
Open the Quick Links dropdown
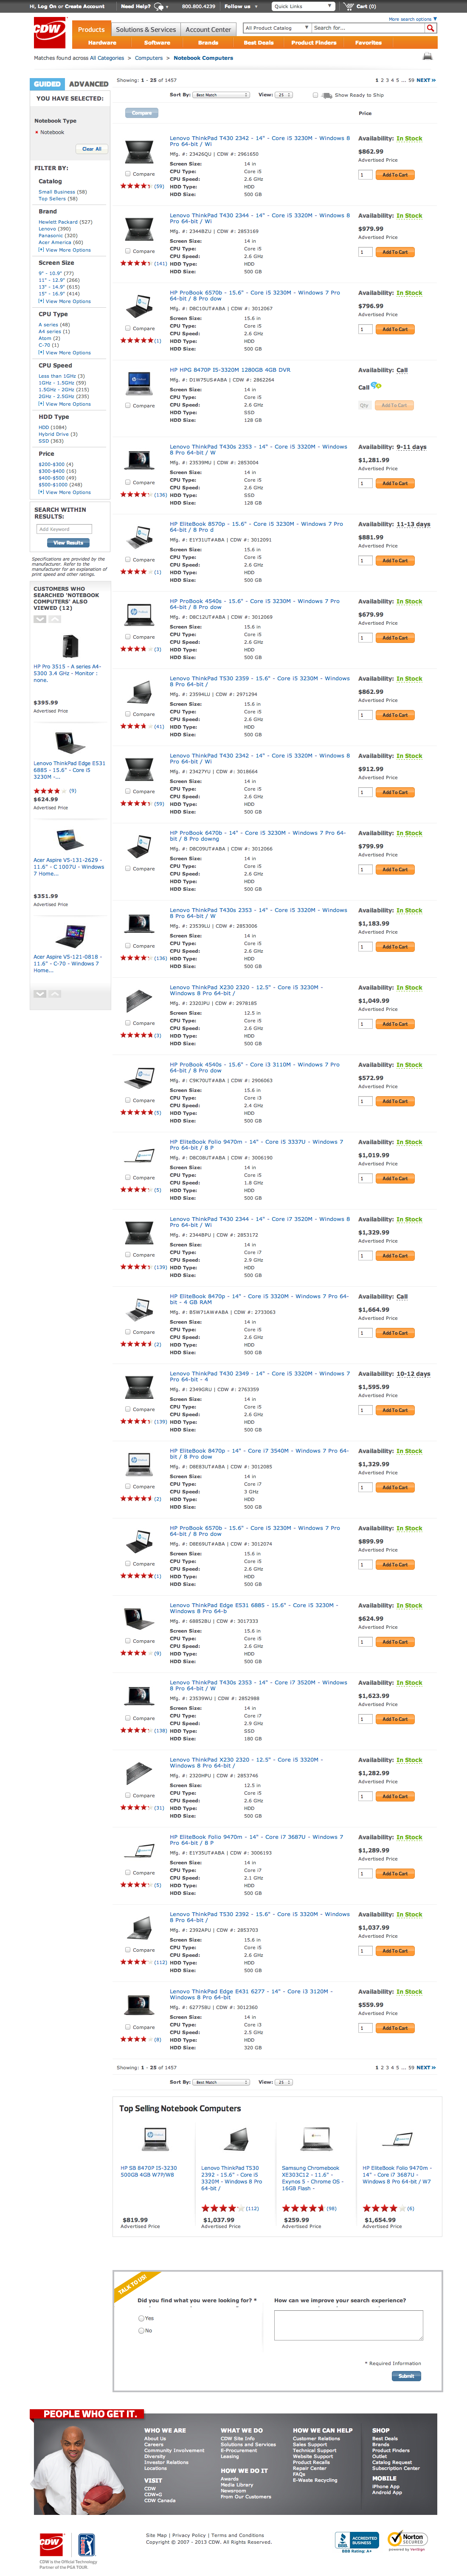point(302,6)
